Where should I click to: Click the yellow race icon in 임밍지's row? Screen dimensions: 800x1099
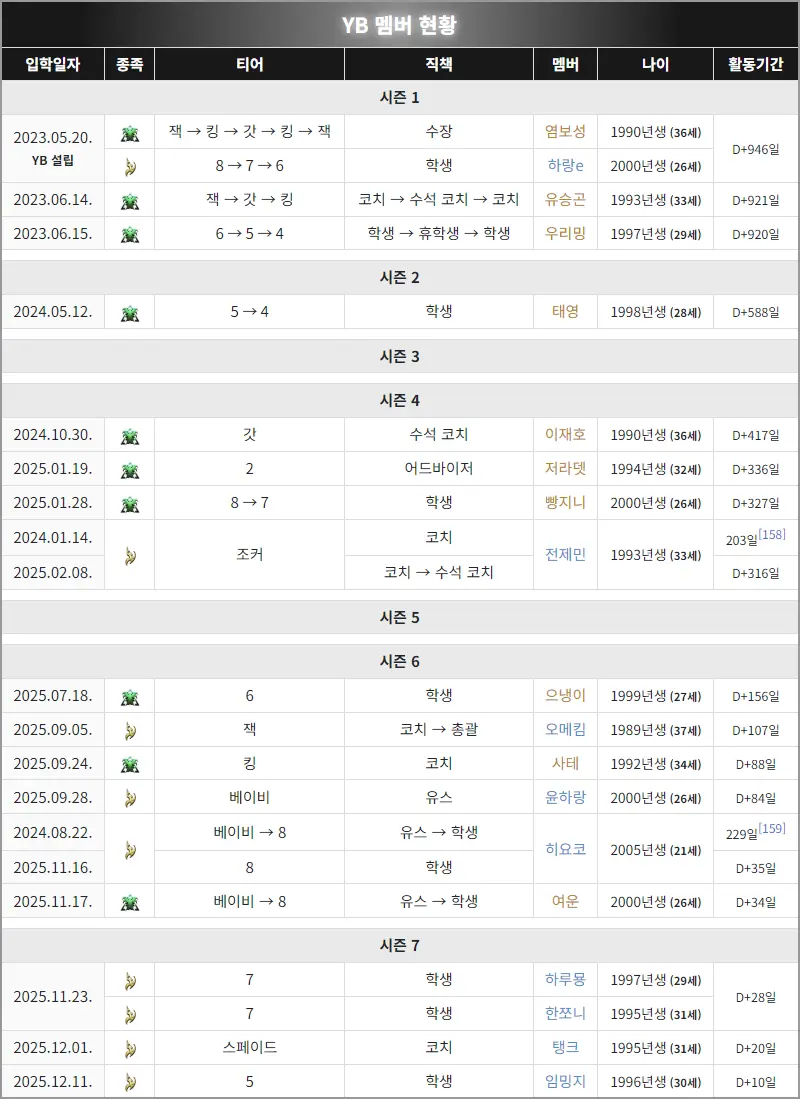click(x=130, y=1083)
